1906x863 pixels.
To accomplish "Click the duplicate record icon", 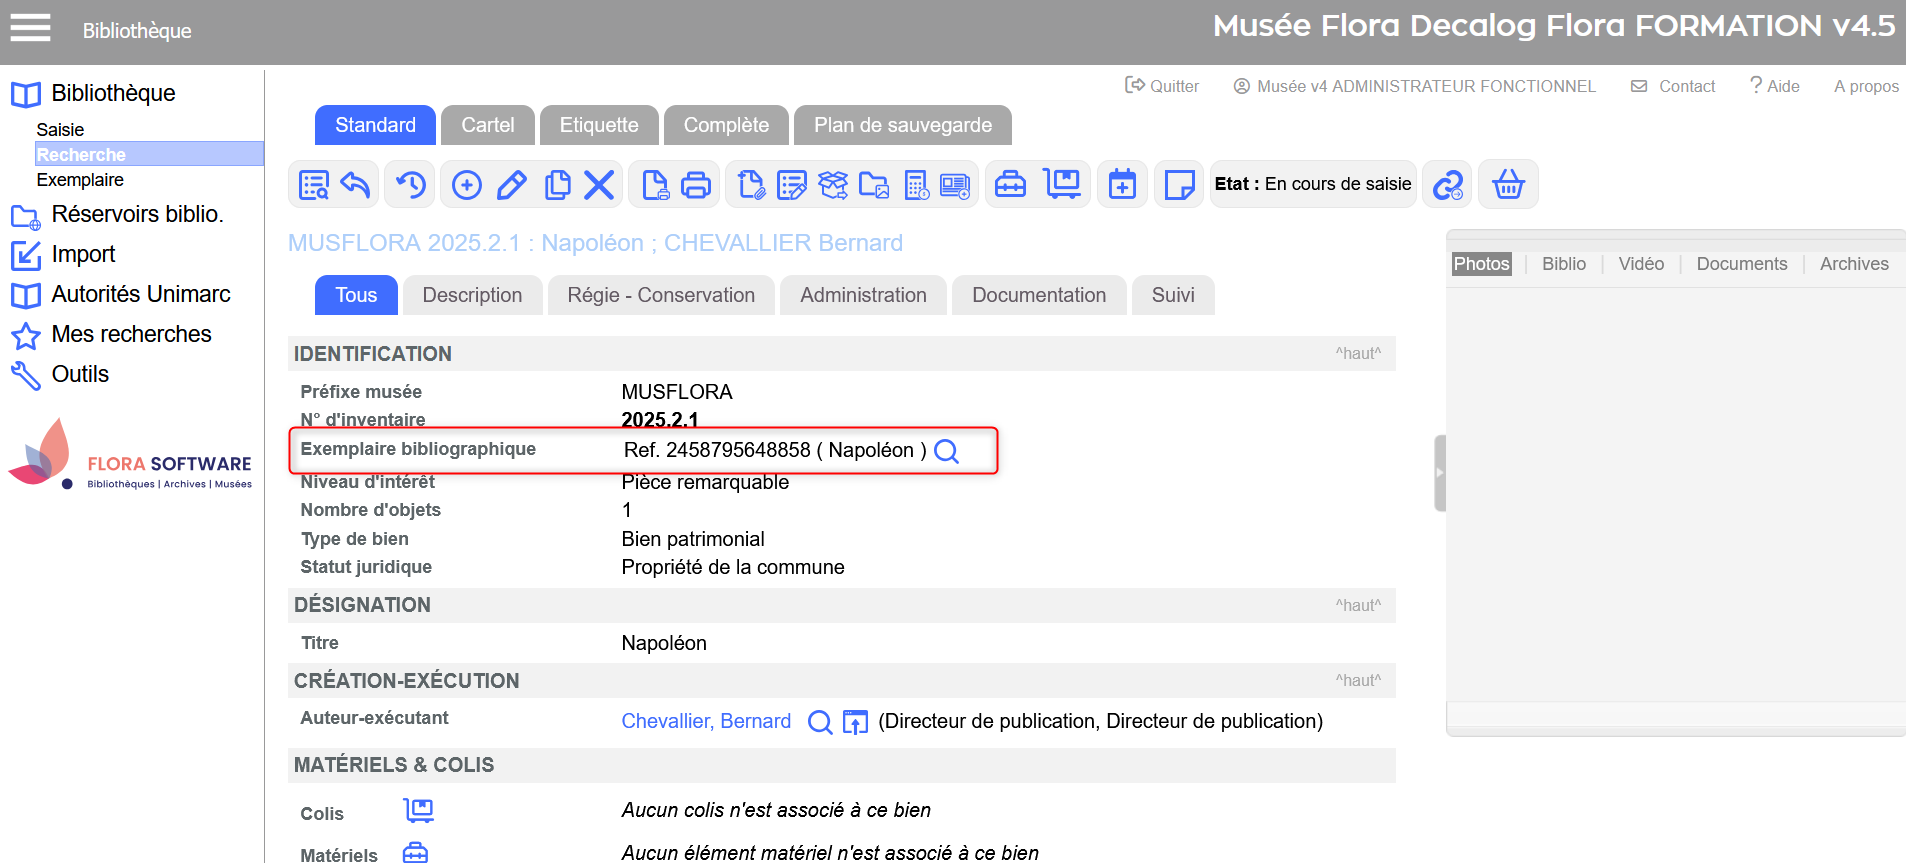I will coord(557,185).
